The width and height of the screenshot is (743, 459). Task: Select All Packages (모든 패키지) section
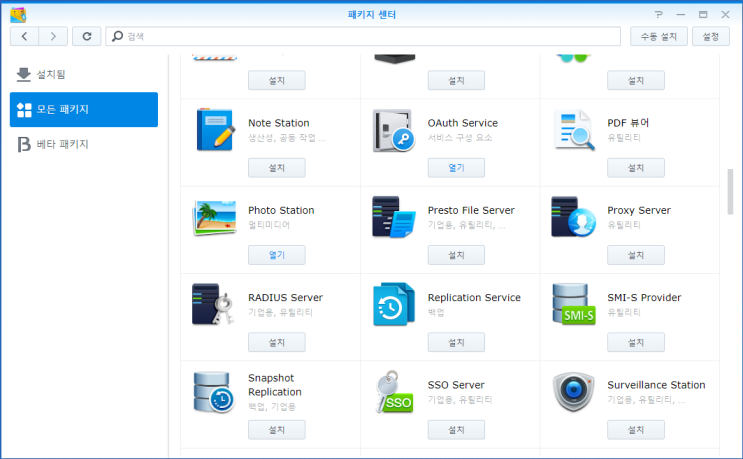84,109
